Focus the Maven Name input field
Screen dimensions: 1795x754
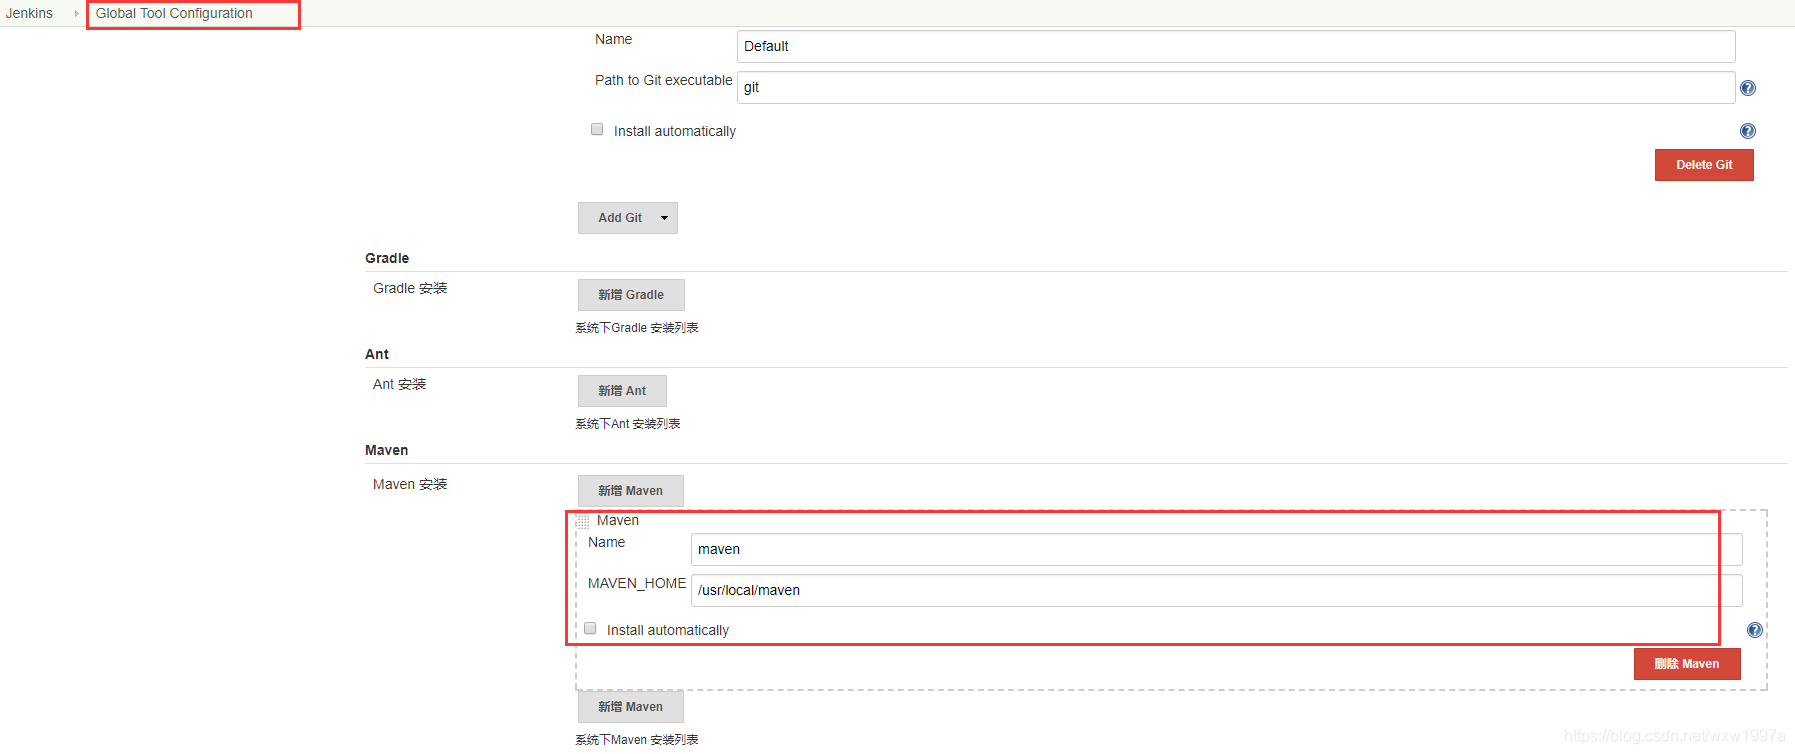(x=1216, y=549)
